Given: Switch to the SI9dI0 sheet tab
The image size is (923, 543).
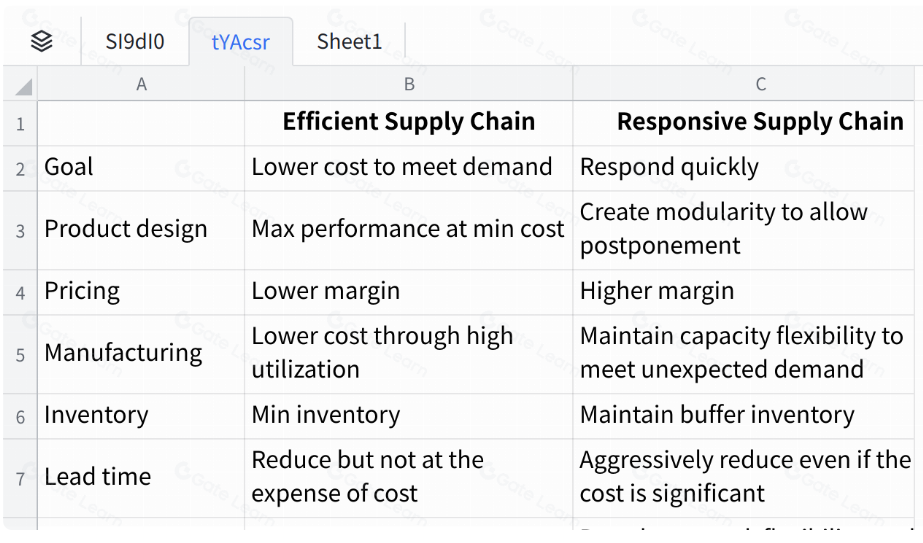Looking at the screenshot, I should point(135,41).
